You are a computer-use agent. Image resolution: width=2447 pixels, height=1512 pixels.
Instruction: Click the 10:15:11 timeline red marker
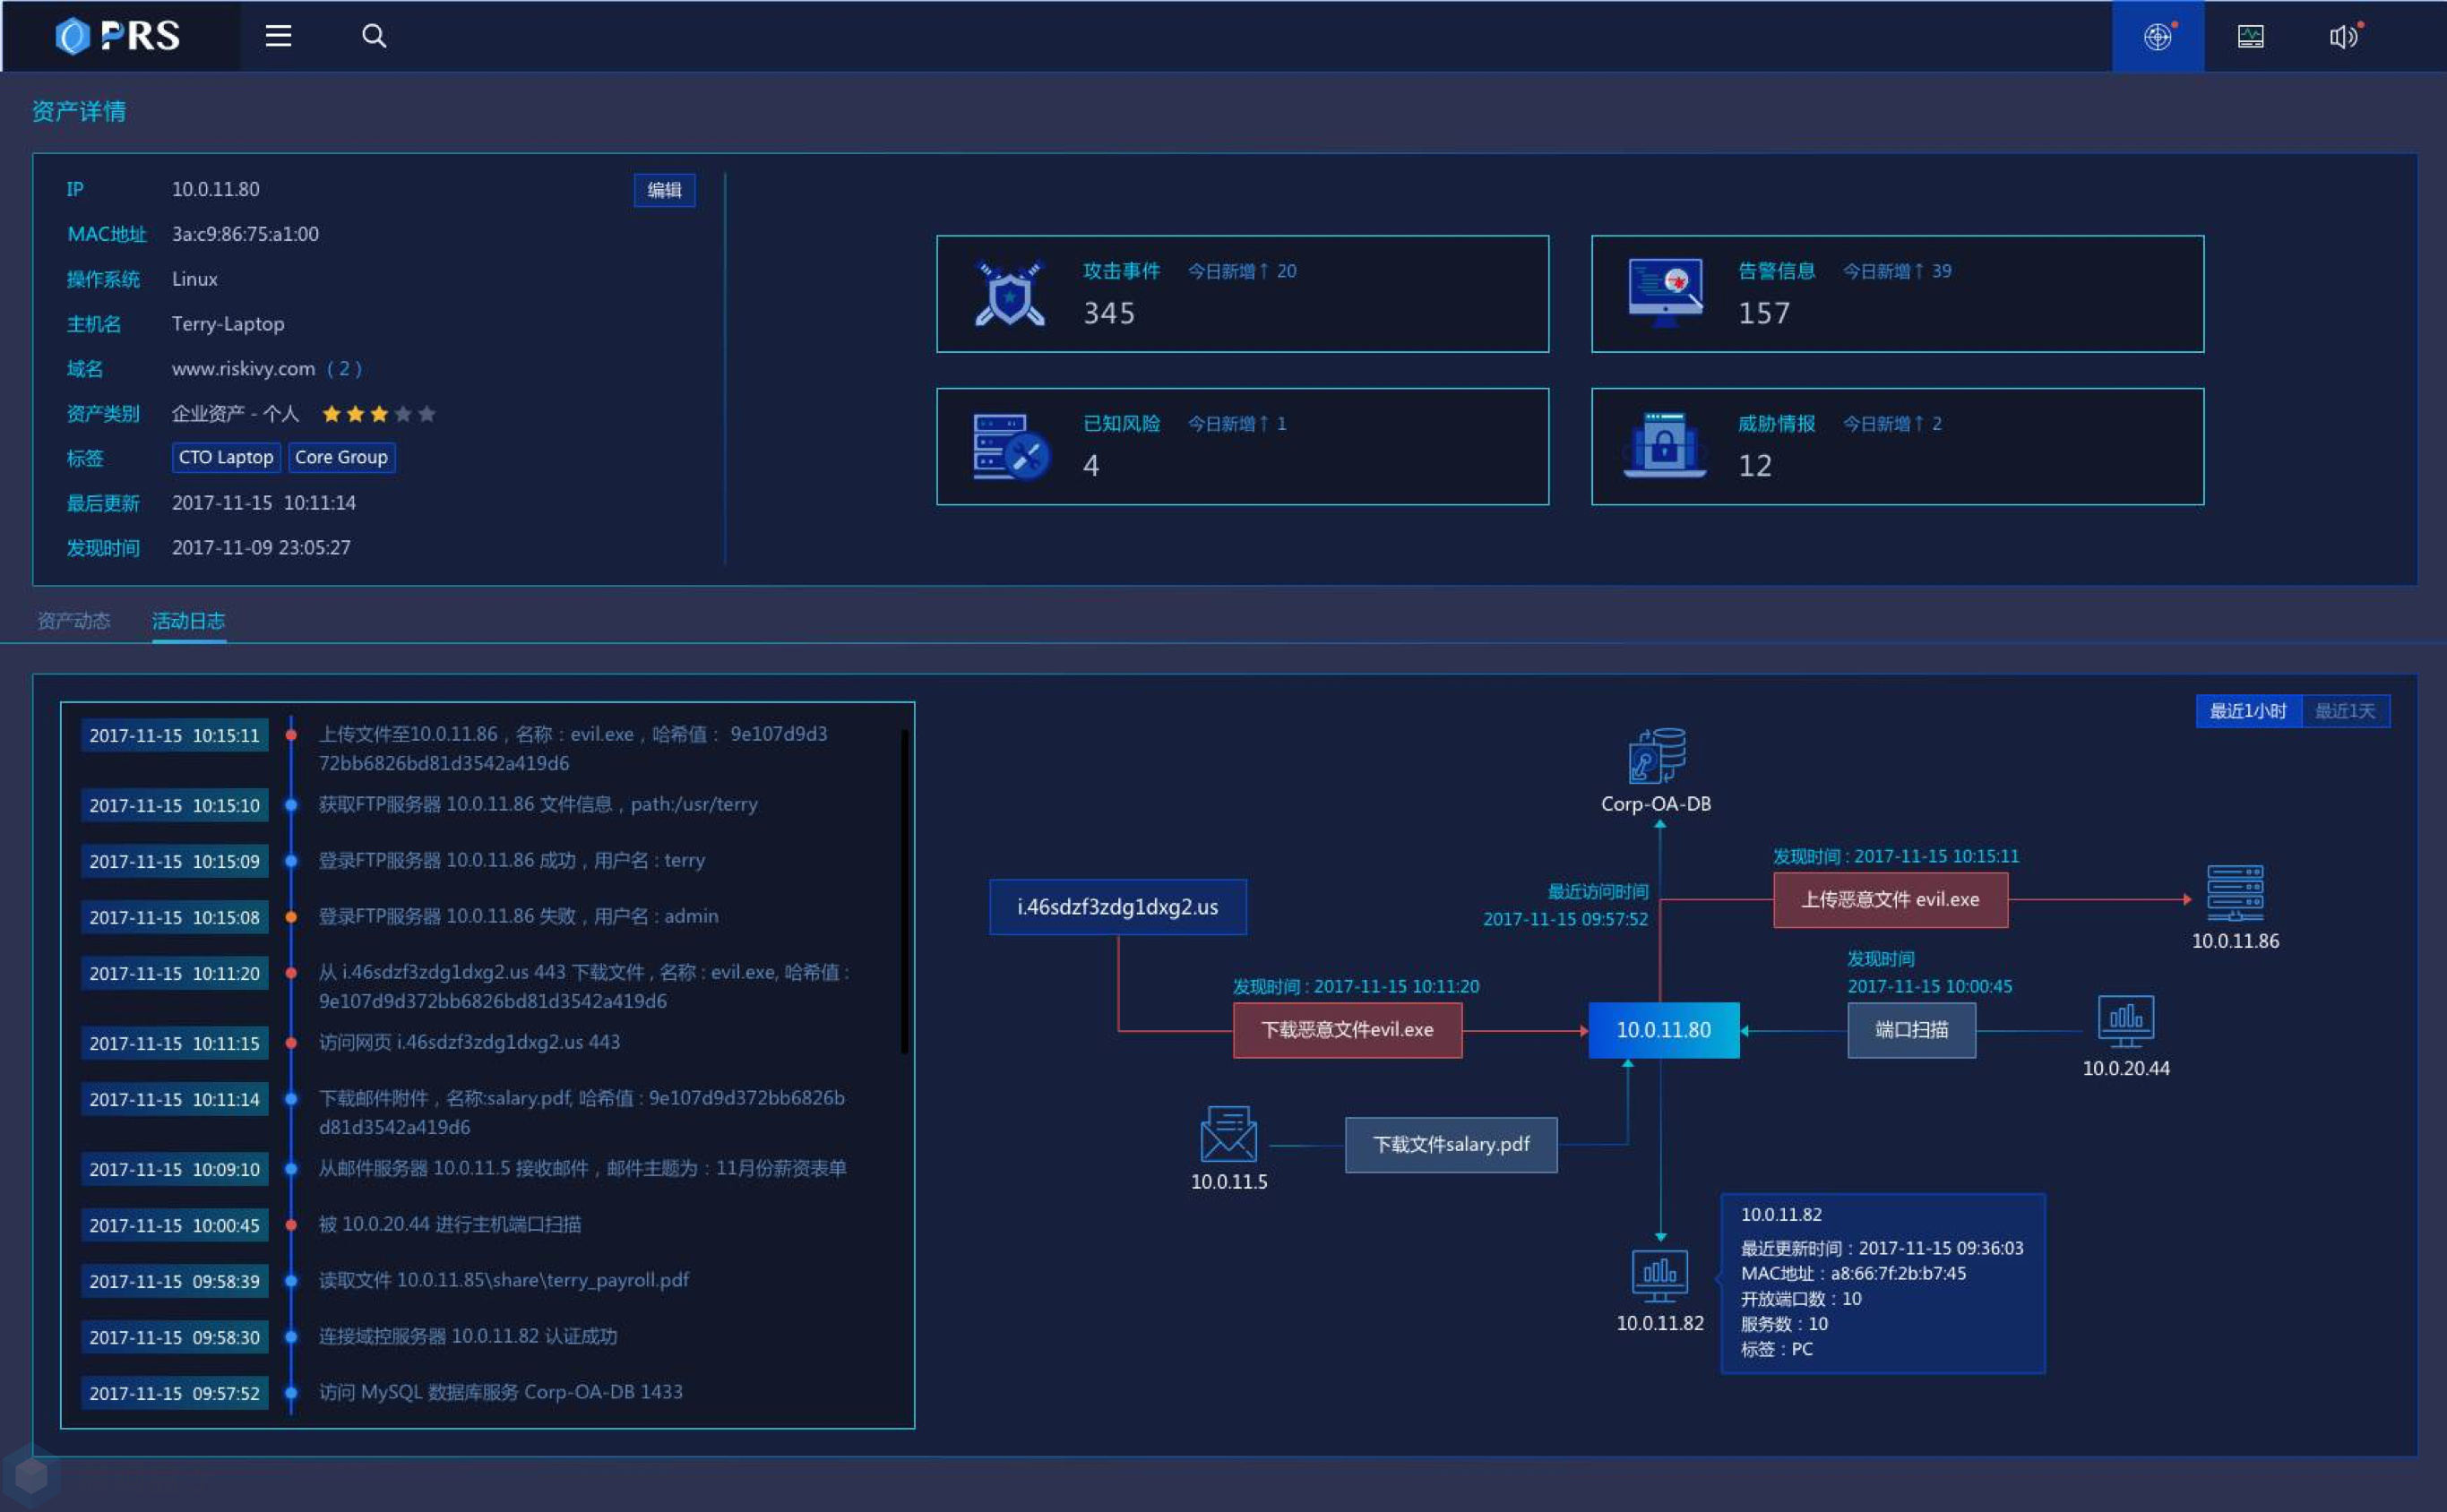[x=291, y=735]
